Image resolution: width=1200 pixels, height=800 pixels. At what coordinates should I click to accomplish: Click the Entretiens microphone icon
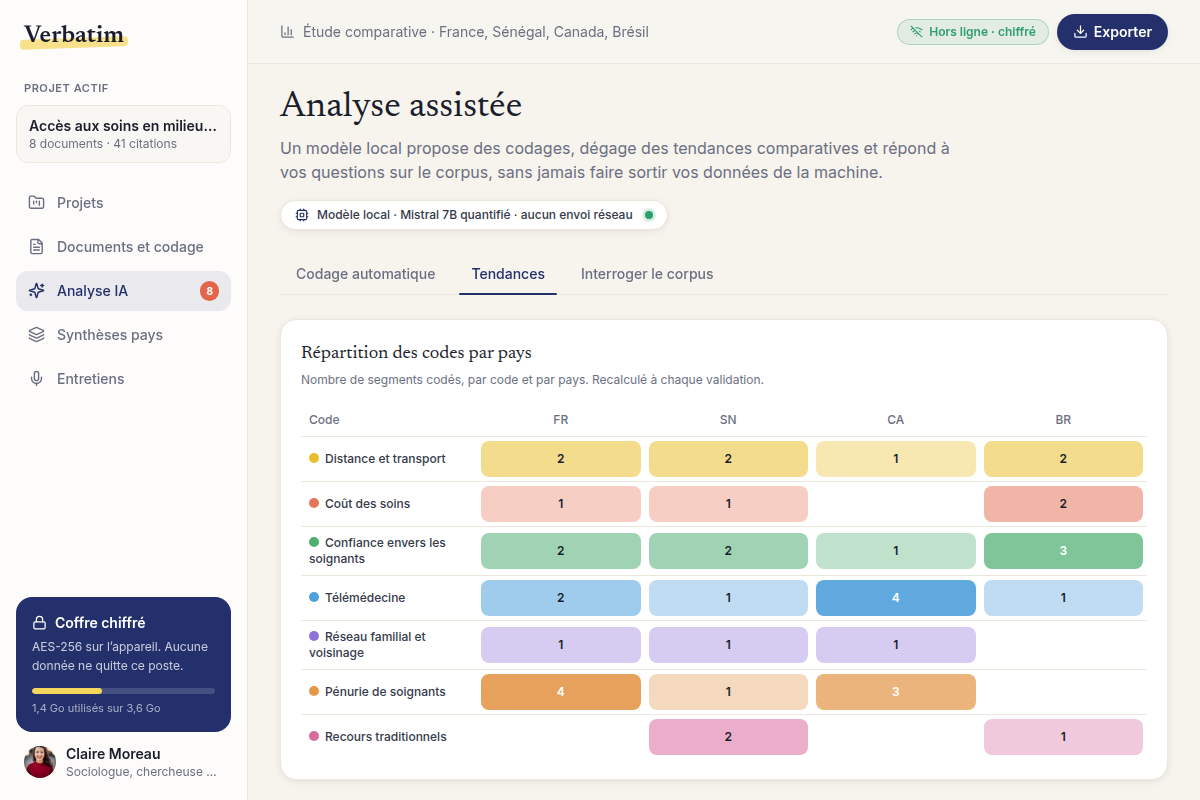click(x=37, y=379)
